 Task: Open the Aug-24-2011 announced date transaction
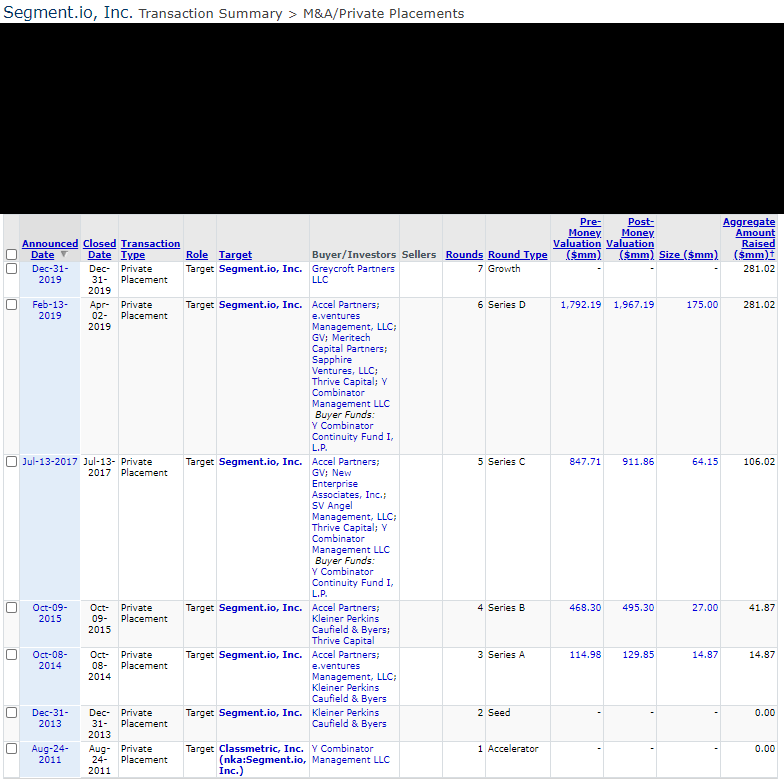50,754
